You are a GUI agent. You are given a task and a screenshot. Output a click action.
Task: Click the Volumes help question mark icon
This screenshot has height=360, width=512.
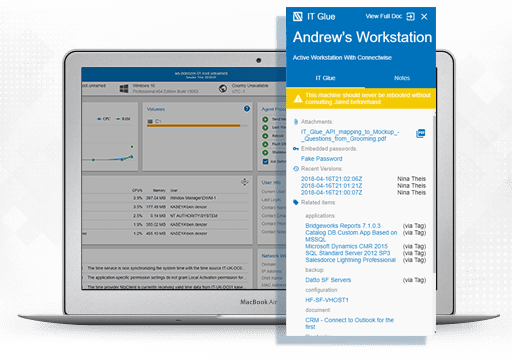[x=247, y=108]
